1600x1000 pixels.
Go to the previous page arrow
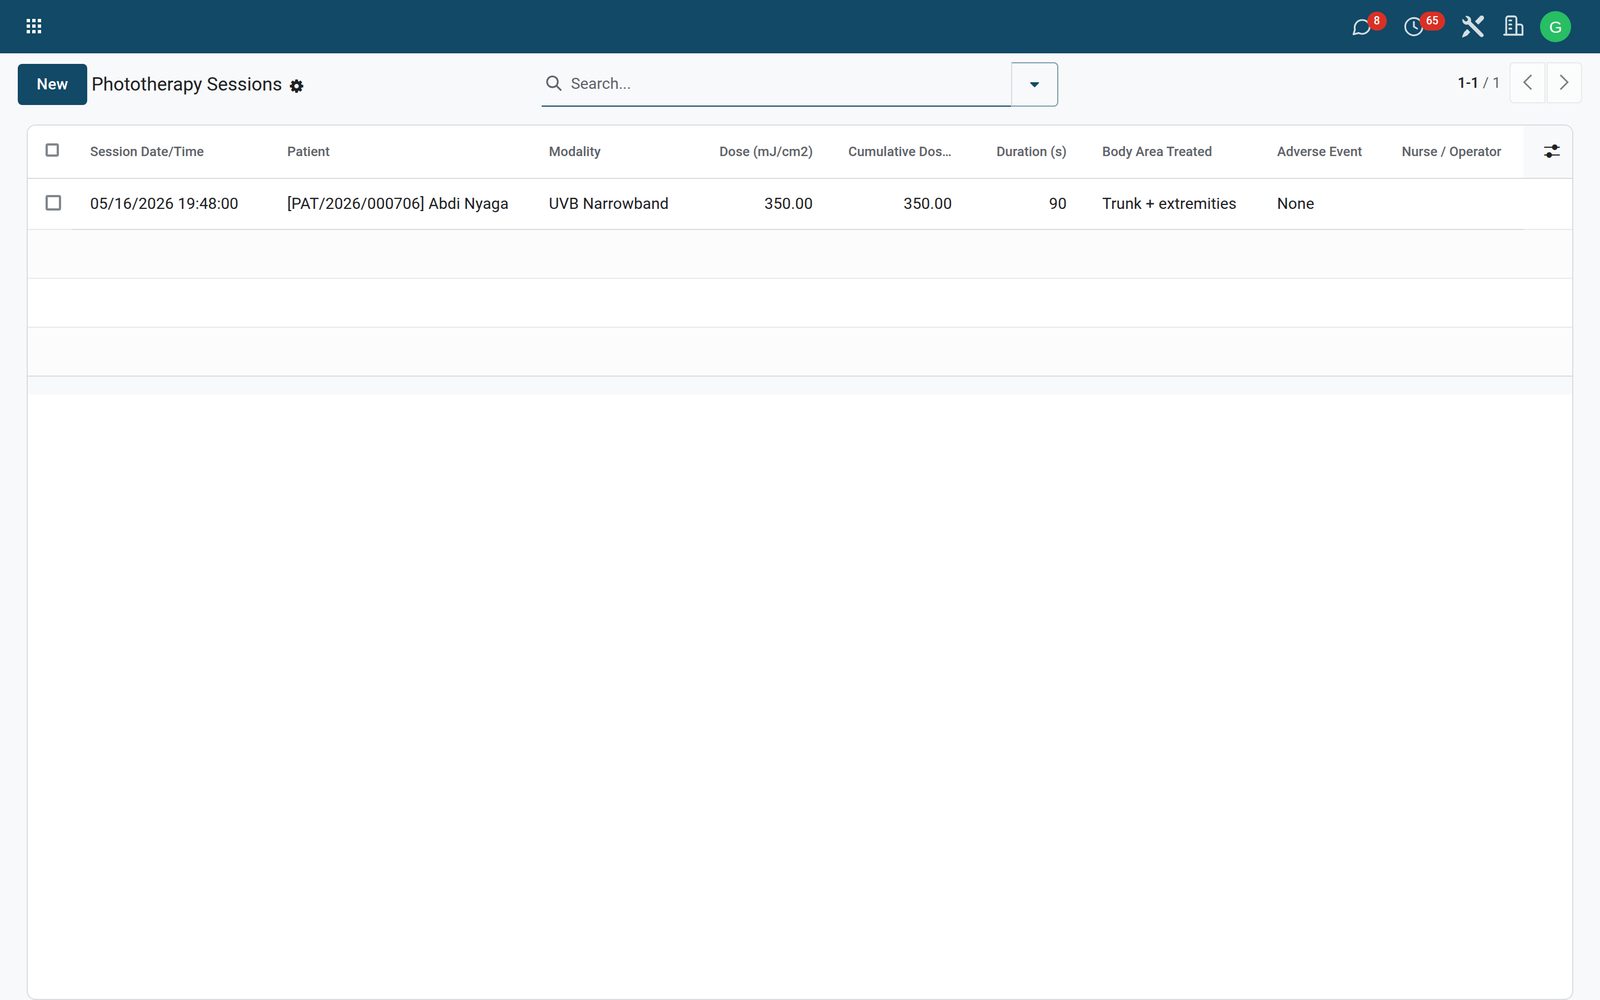[x=1527, y=83]
